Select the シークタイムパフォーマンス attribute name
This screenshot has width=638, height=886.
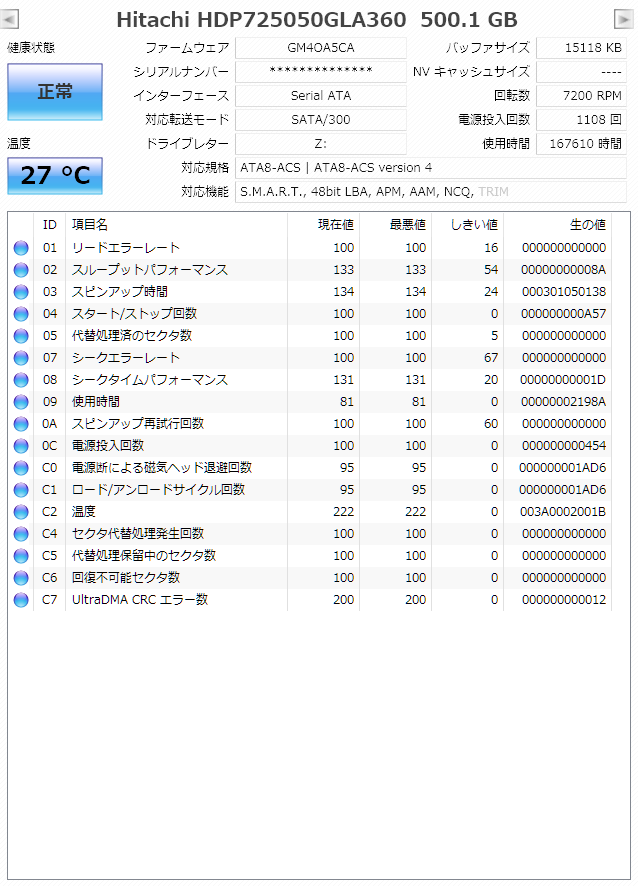click(150, 380)
